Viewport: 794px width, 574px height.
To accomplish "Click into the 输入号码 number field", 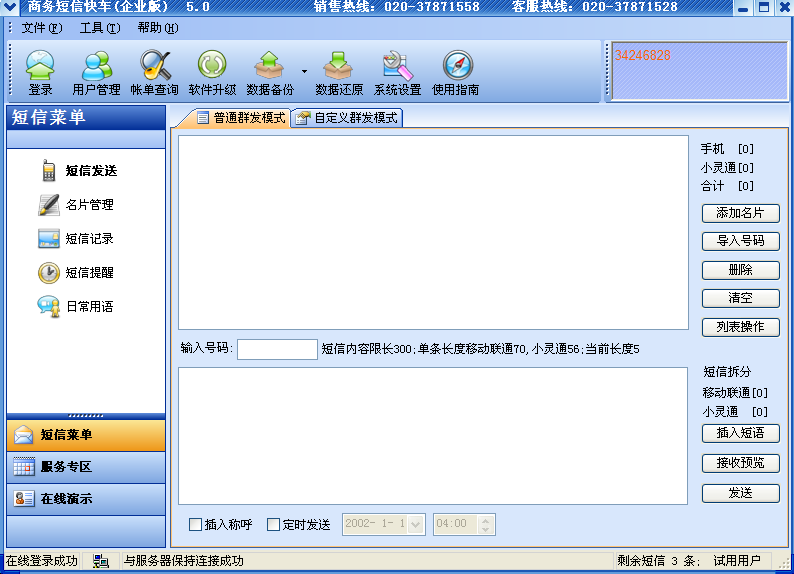I will (277, 349).
